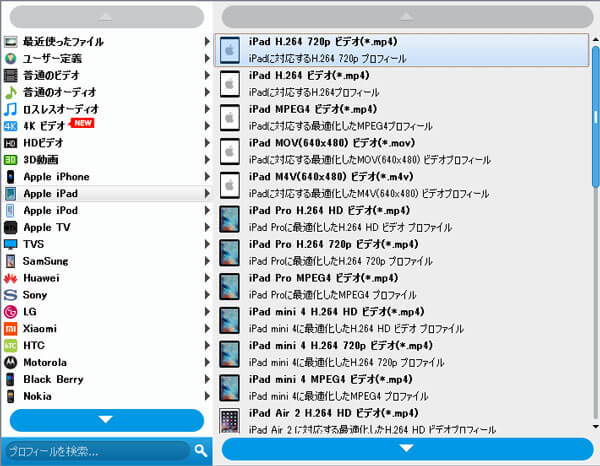Image resolution: width=600 pixels, height=466 pixels.
Task: Expand the SamSung category arrow
Action: coord(207,260)
